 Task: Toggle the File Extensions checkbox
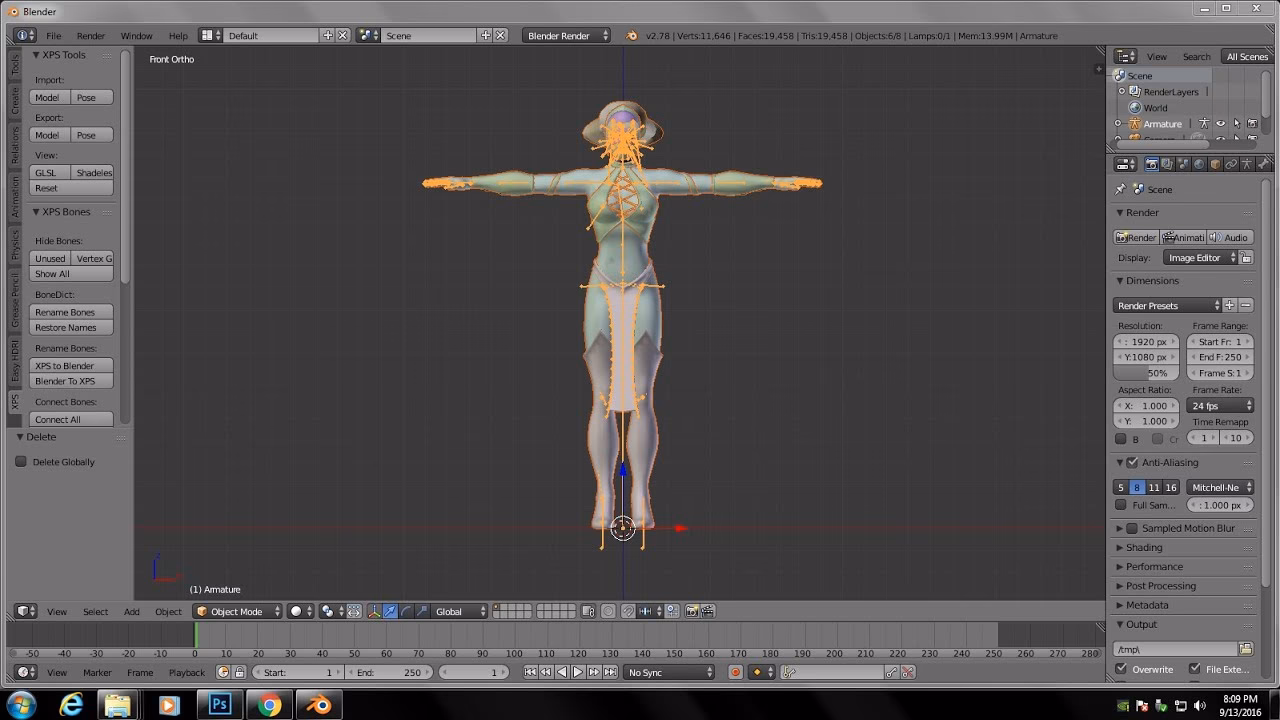point(1194,669)
